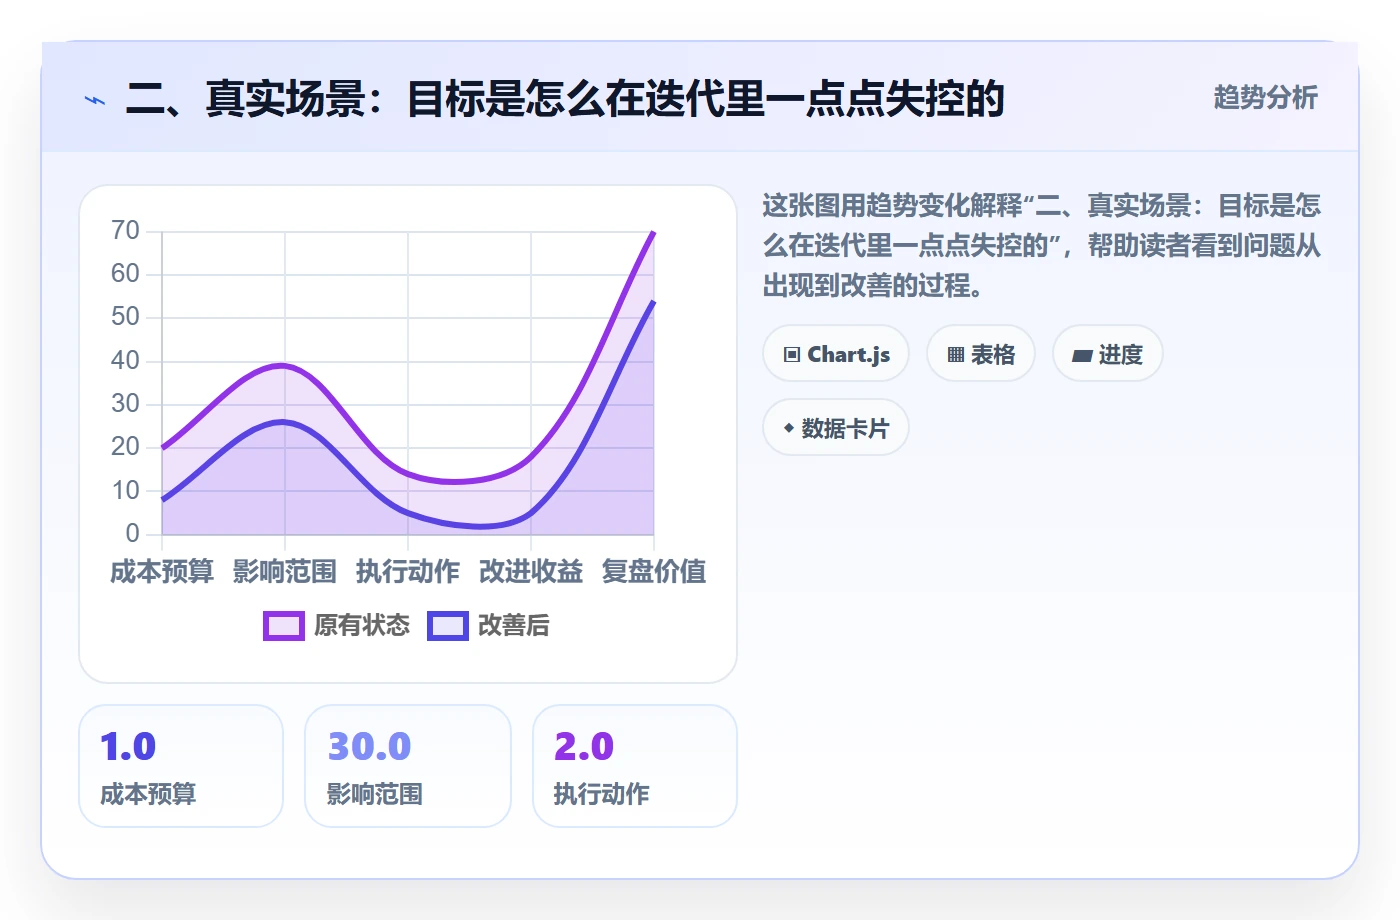
Task: Open the 影响范围 stat card showing 30.0
Action: coord(408,766)
